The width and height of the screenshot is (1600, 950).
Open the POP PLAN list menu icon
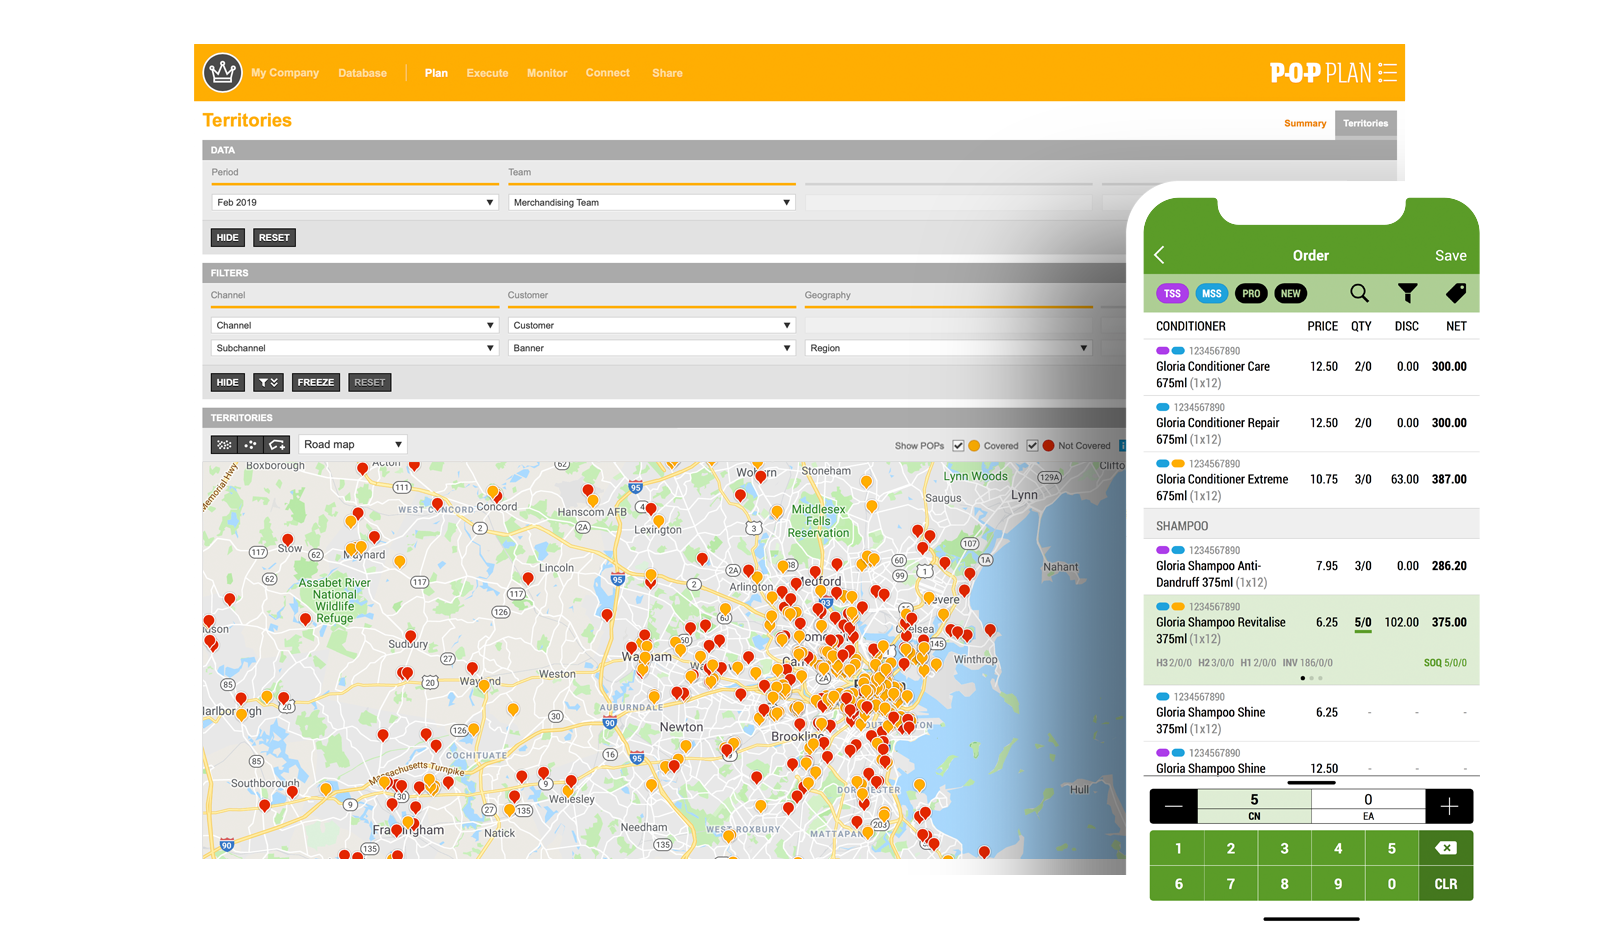[1387, 72]
